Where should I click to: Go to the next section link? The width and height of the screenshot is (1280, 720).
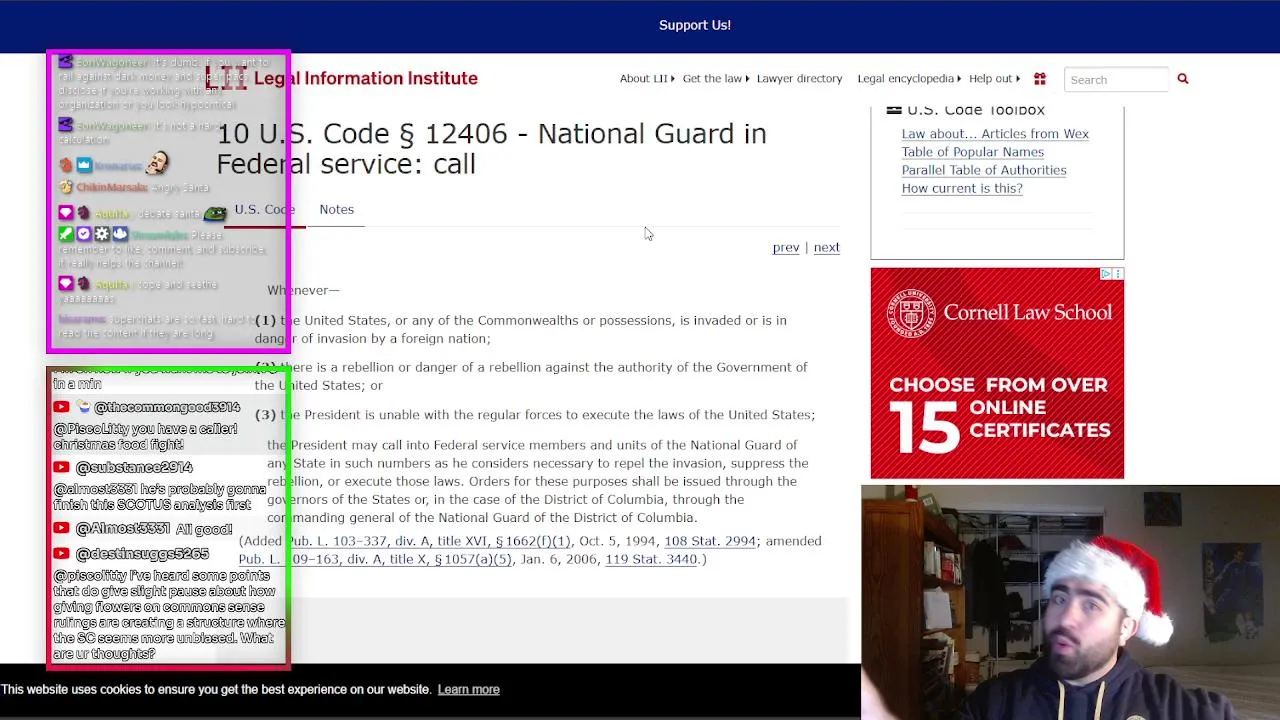tap(826, 247)
